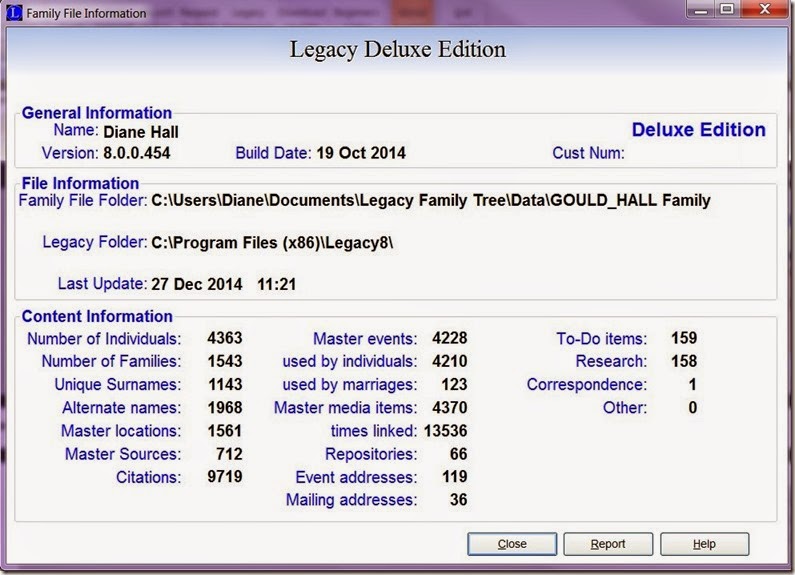Click Master events value 4228
The image size is (795, 575).
(x=450, y=338)
